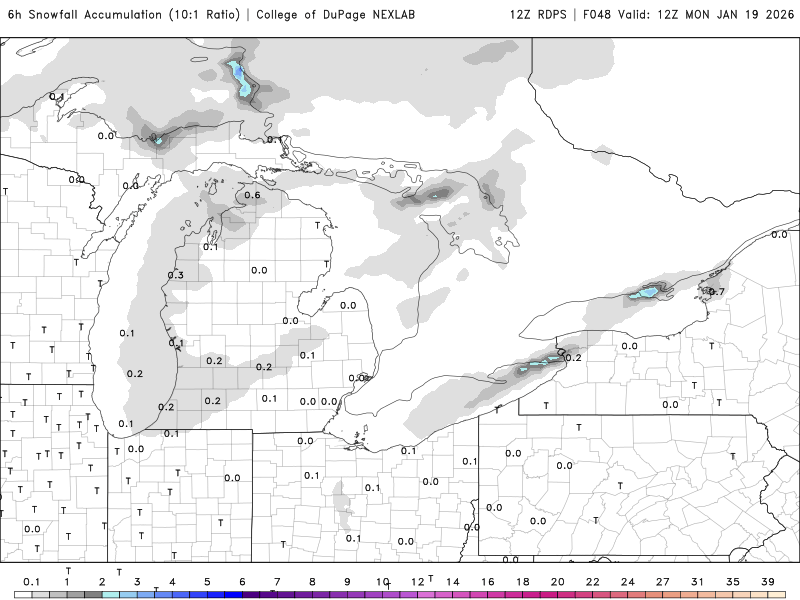Image resolution: width=800 pixels, height=600 pixels.
Task: Click the legend scale label 9
Action: [x=347, y=582]
